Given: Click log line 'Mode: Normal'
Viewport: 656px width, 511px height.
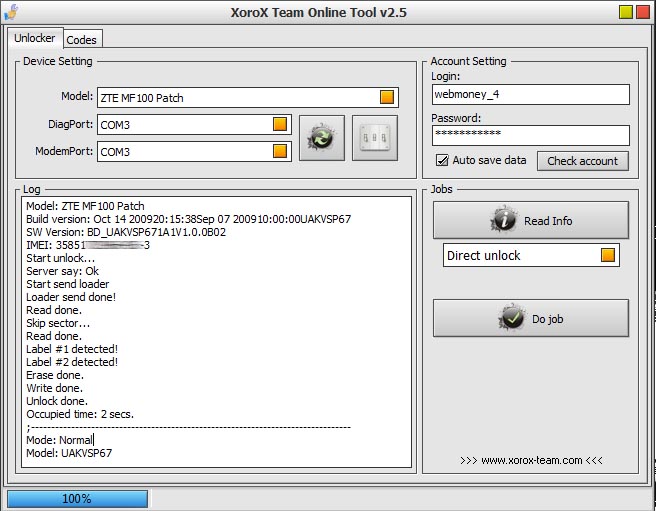Looking at the screenshot, I should pos(59,440).
